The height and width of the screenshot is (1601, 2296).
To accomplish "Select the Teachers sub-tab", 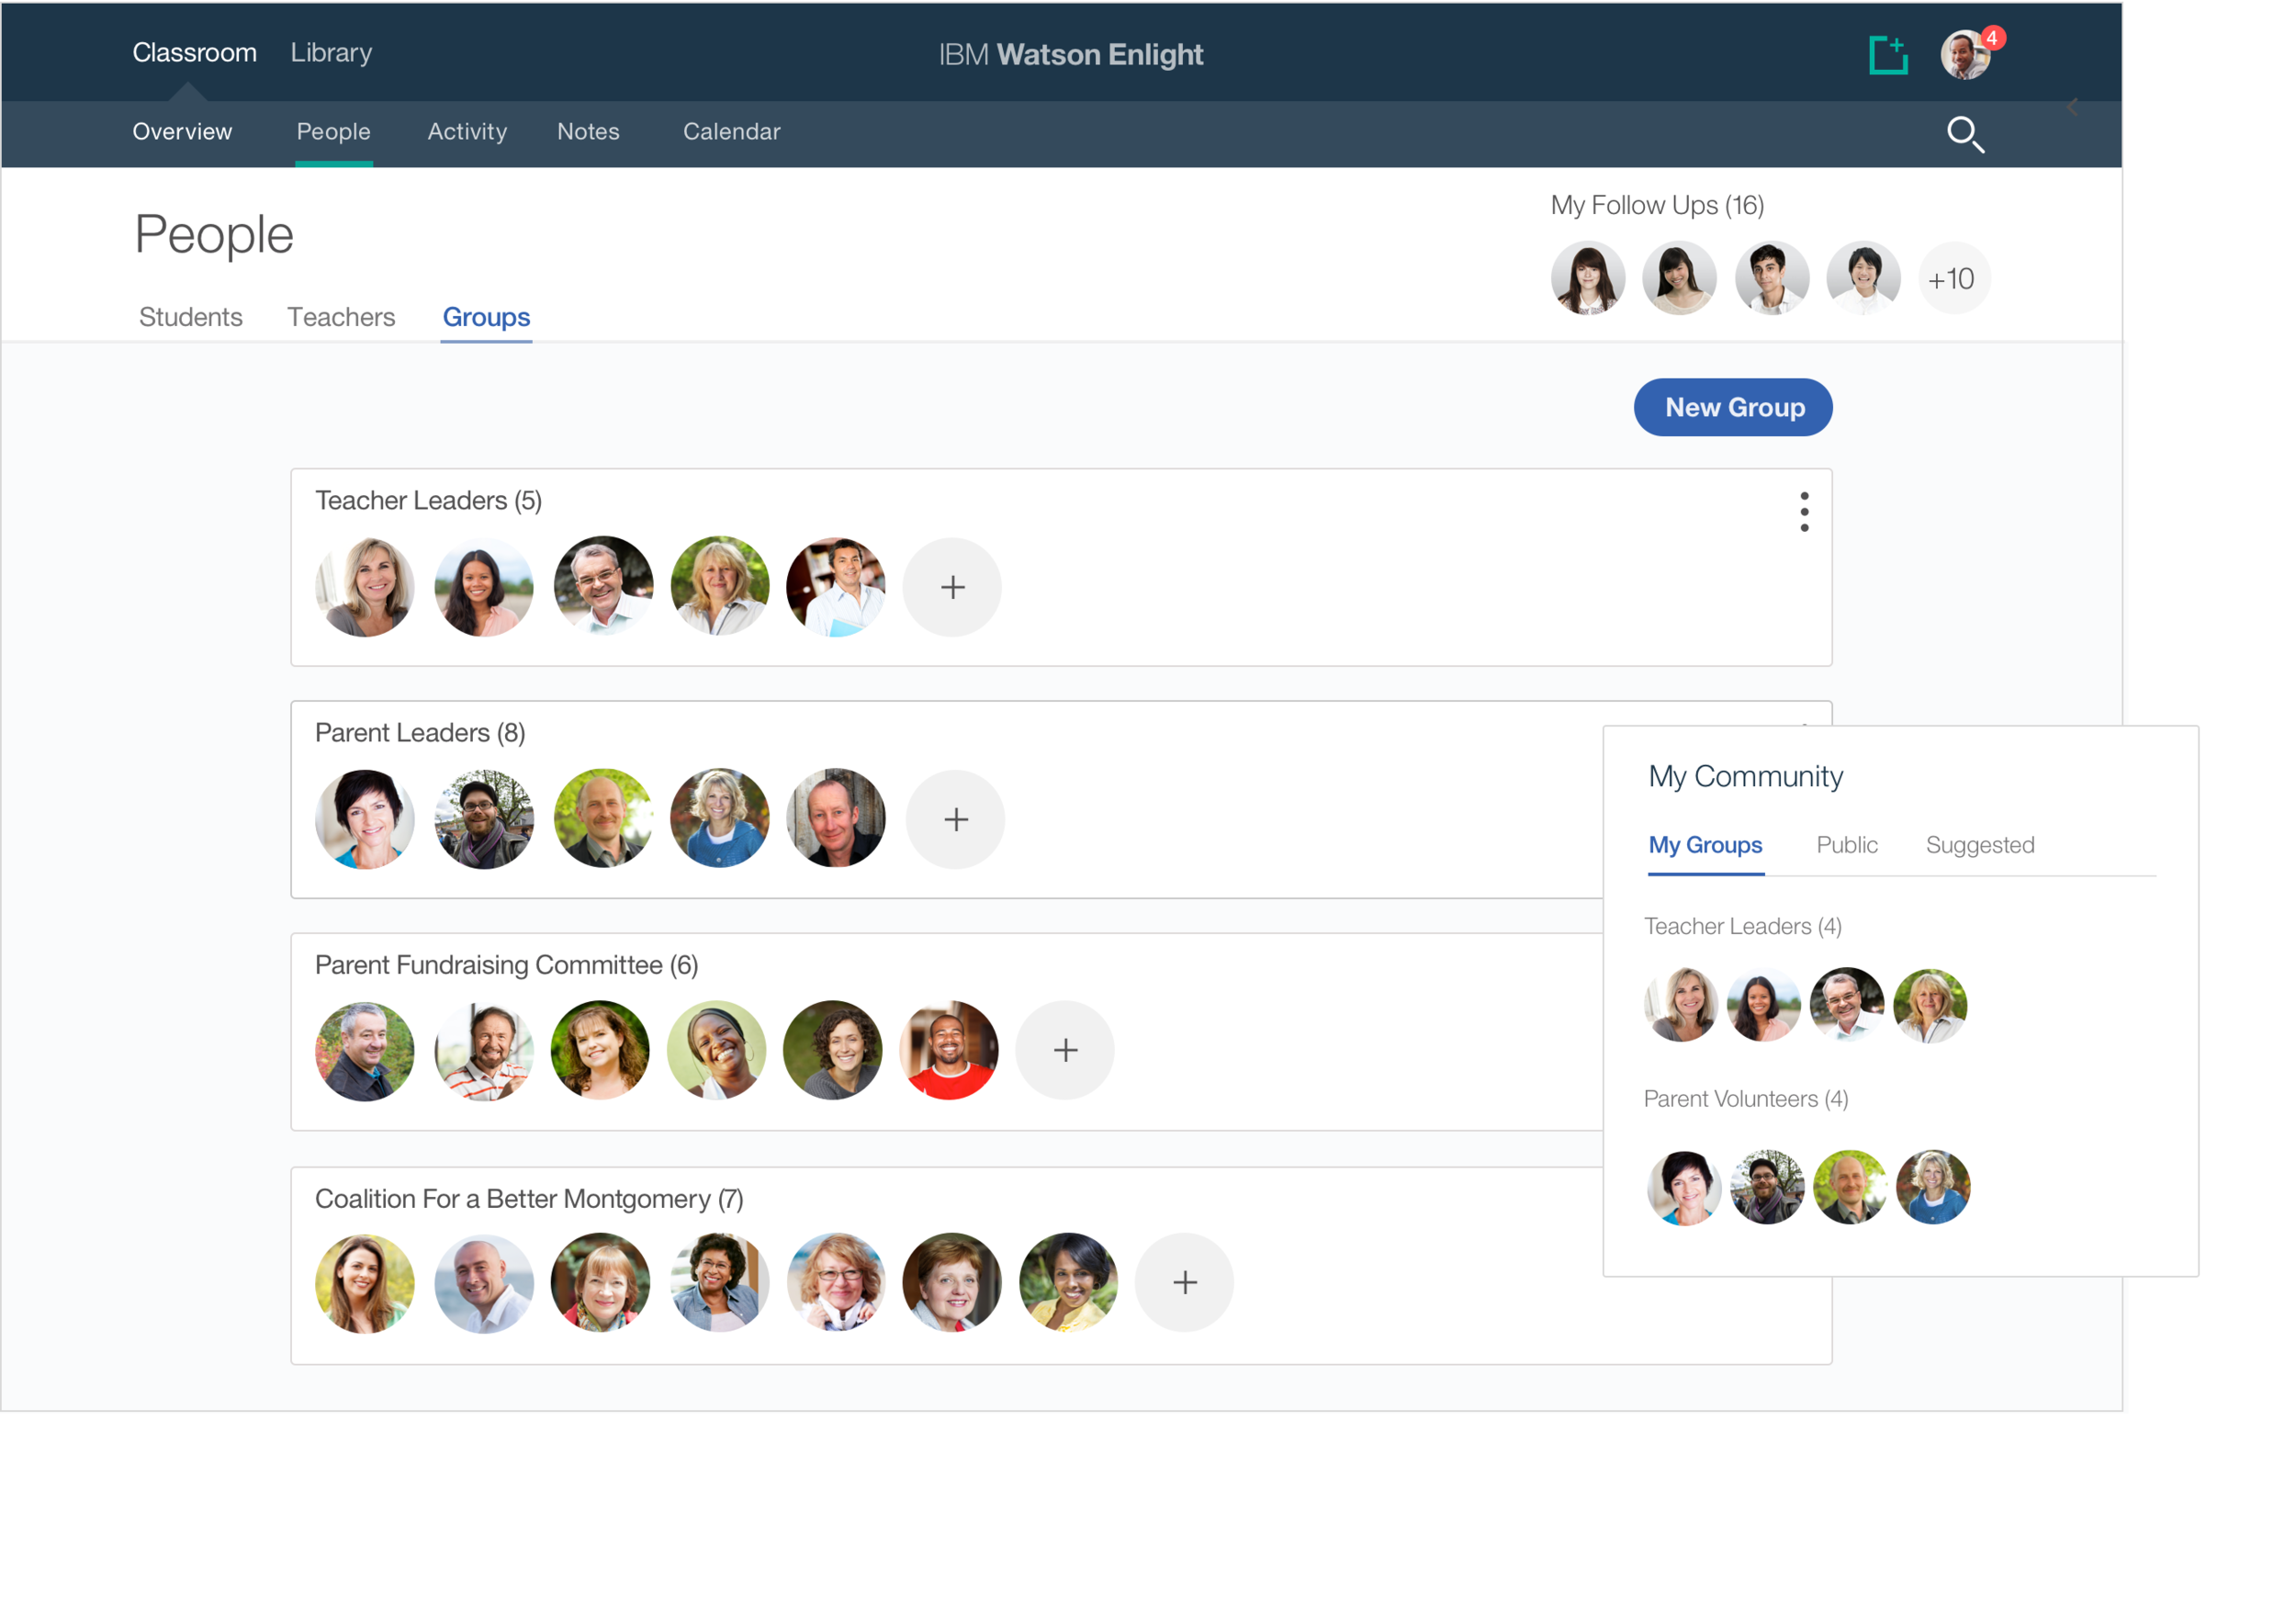I will pos(341,317).
